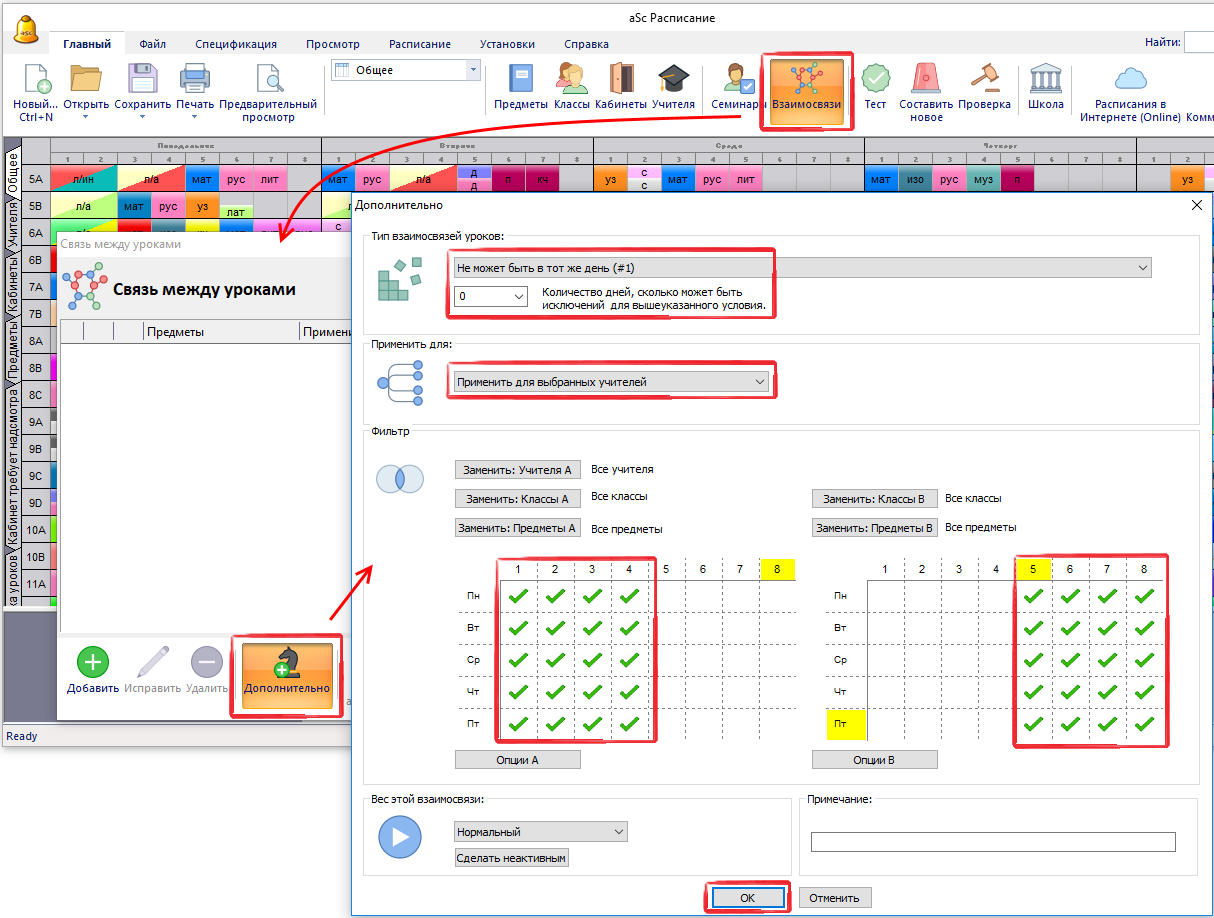The width and height of the screenshot is (1214, 918).
Task: Run the Тест checkmark icon
Action: [x=875, y=80]
